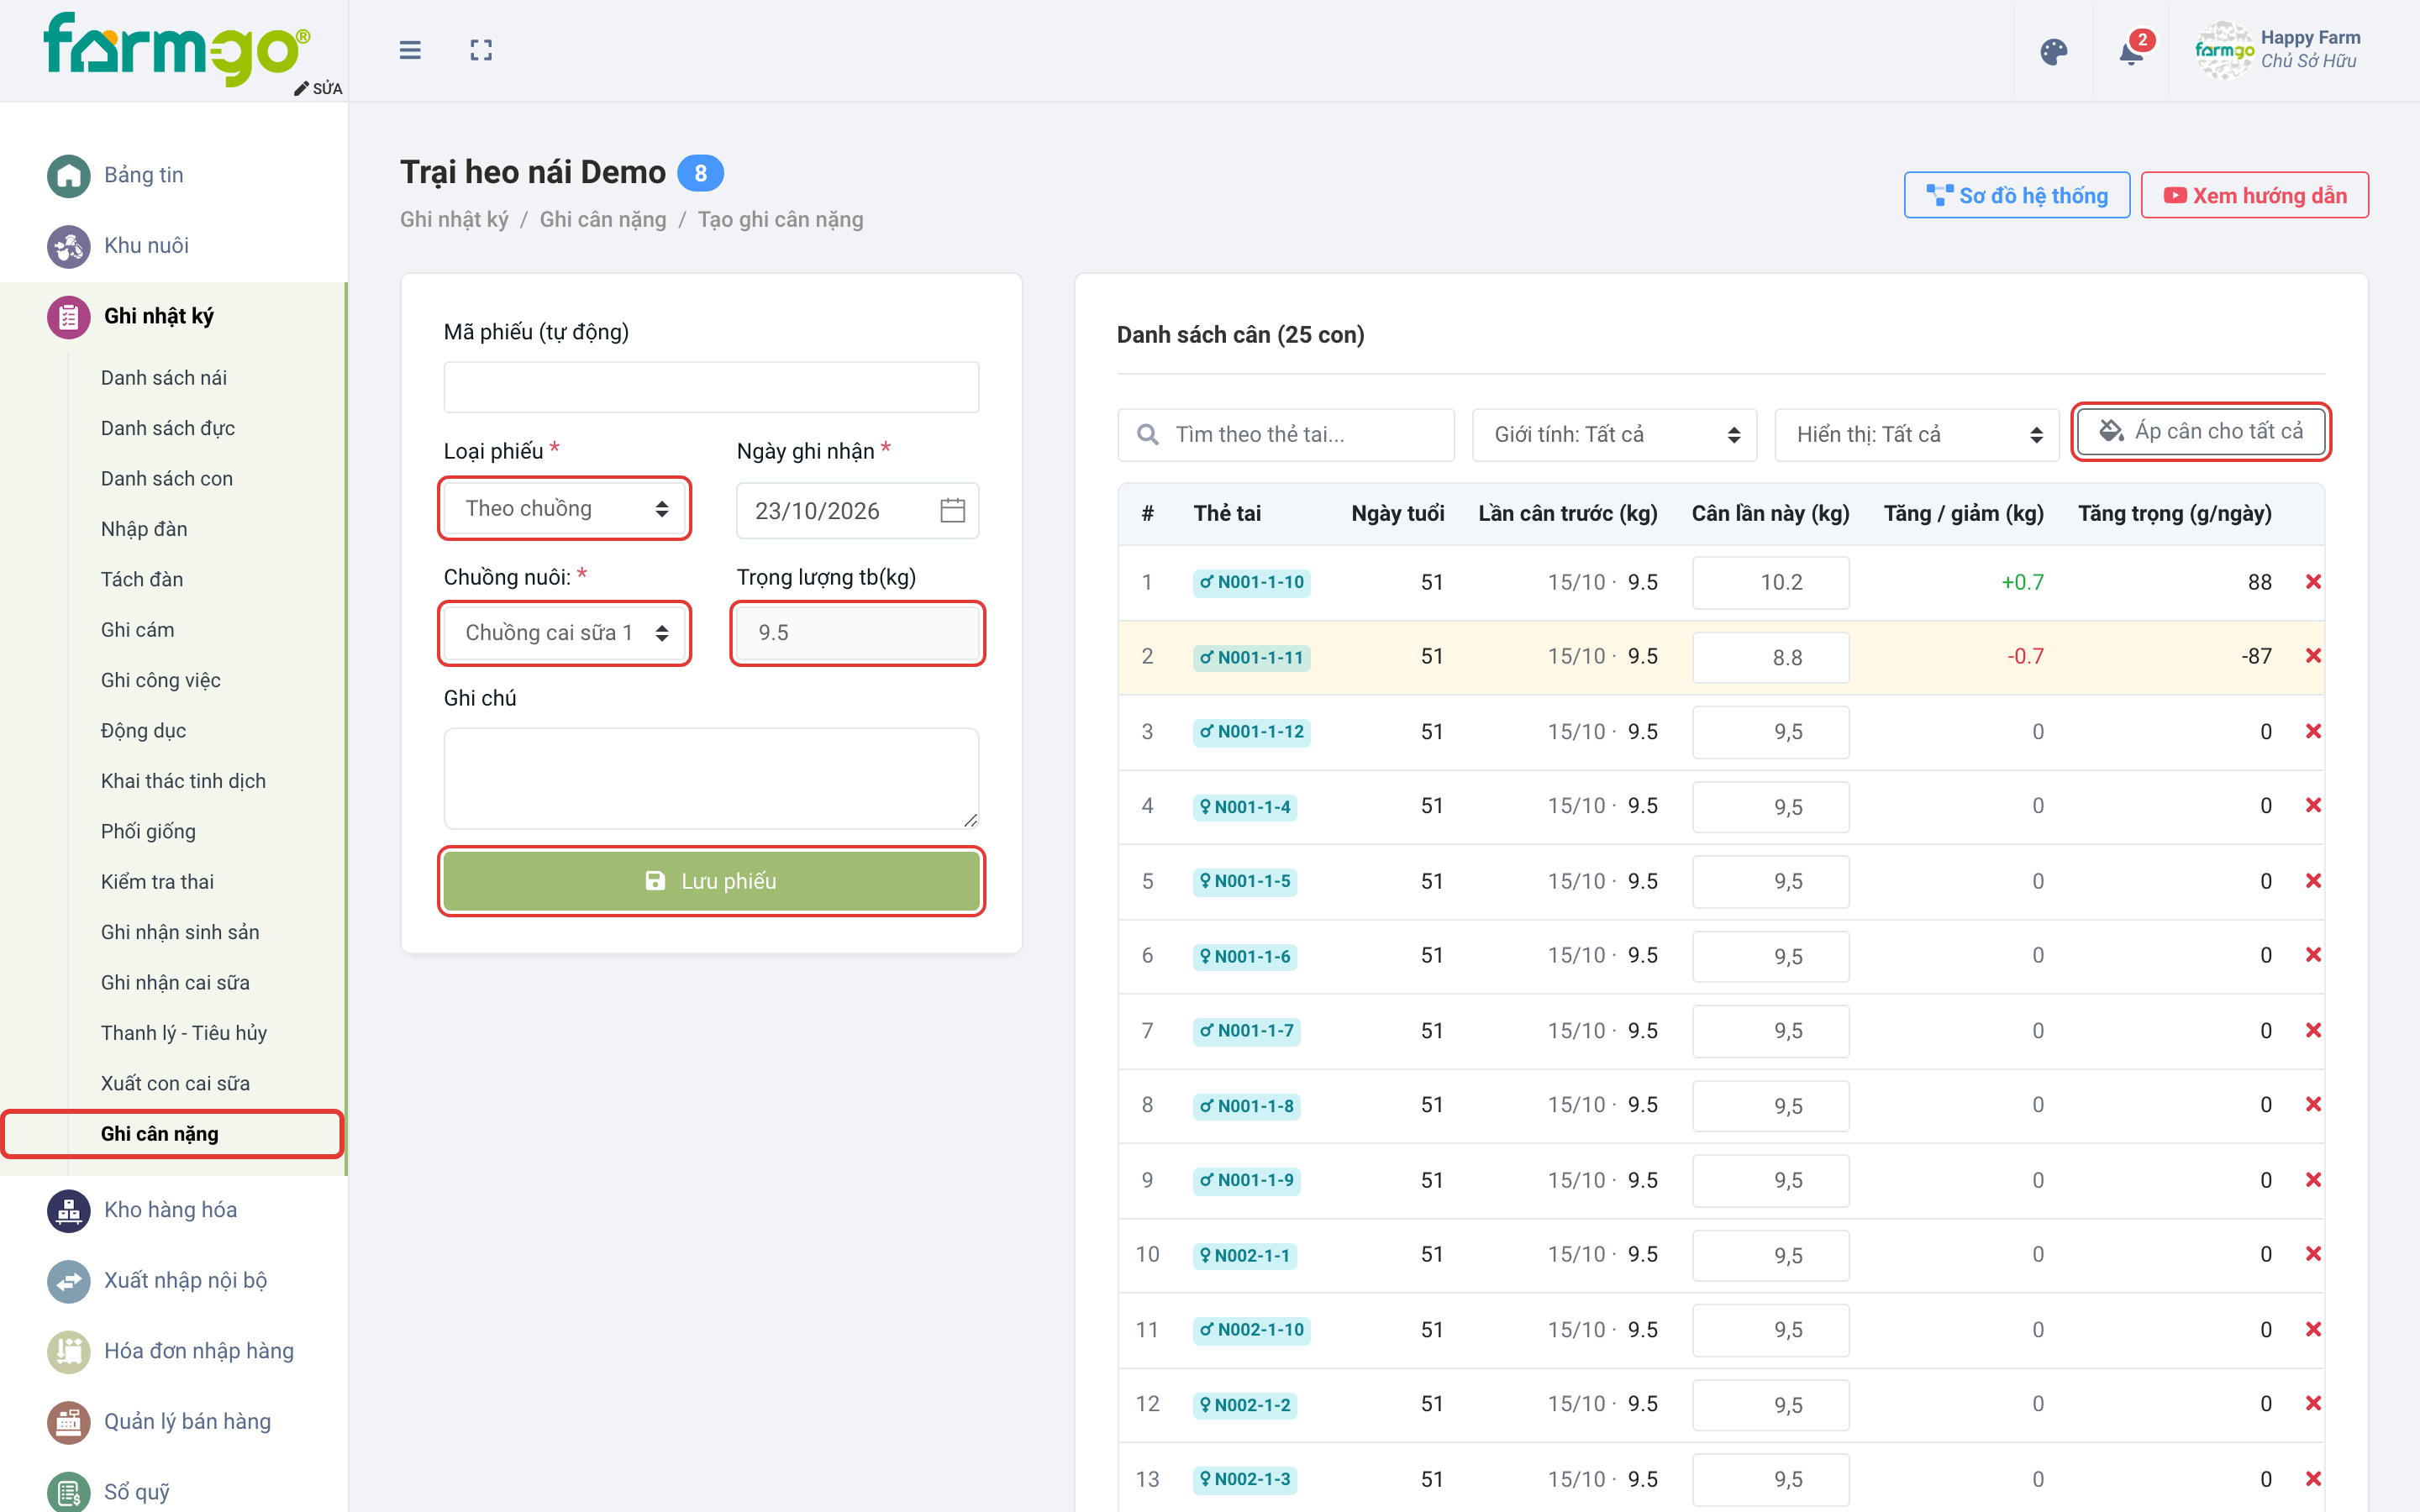Open Danh sách nái menu item
The image size is (2420, 1512).
click(x=164, y=378)
